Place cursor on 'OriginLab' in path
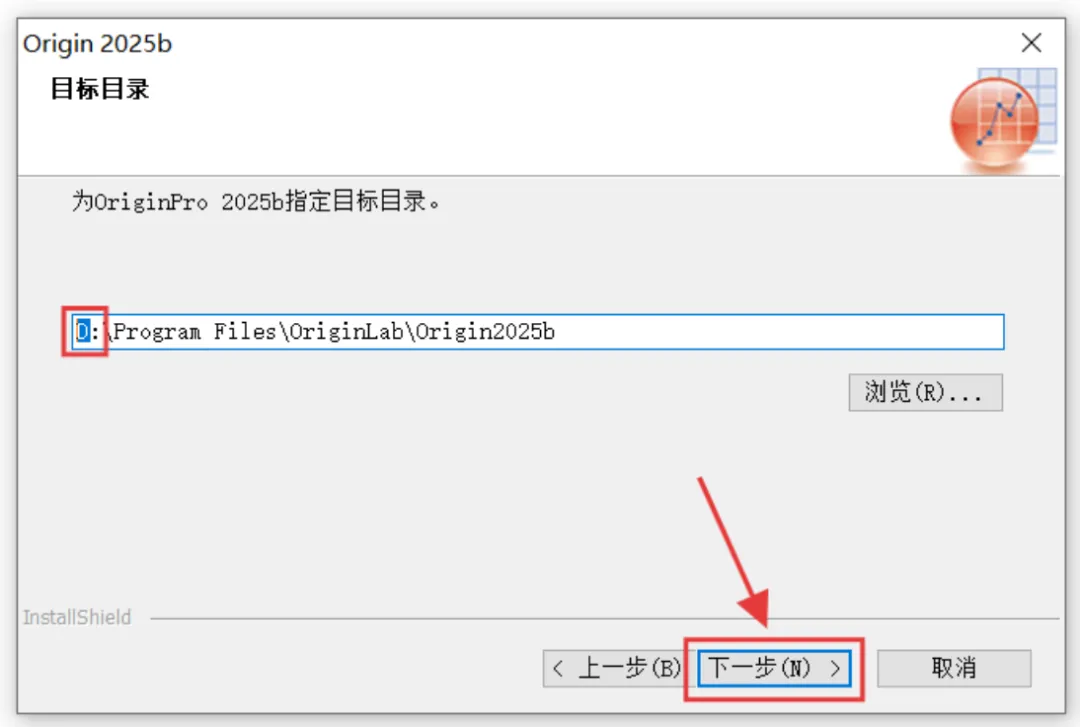The image size is (1080, 727). [346, 331]
